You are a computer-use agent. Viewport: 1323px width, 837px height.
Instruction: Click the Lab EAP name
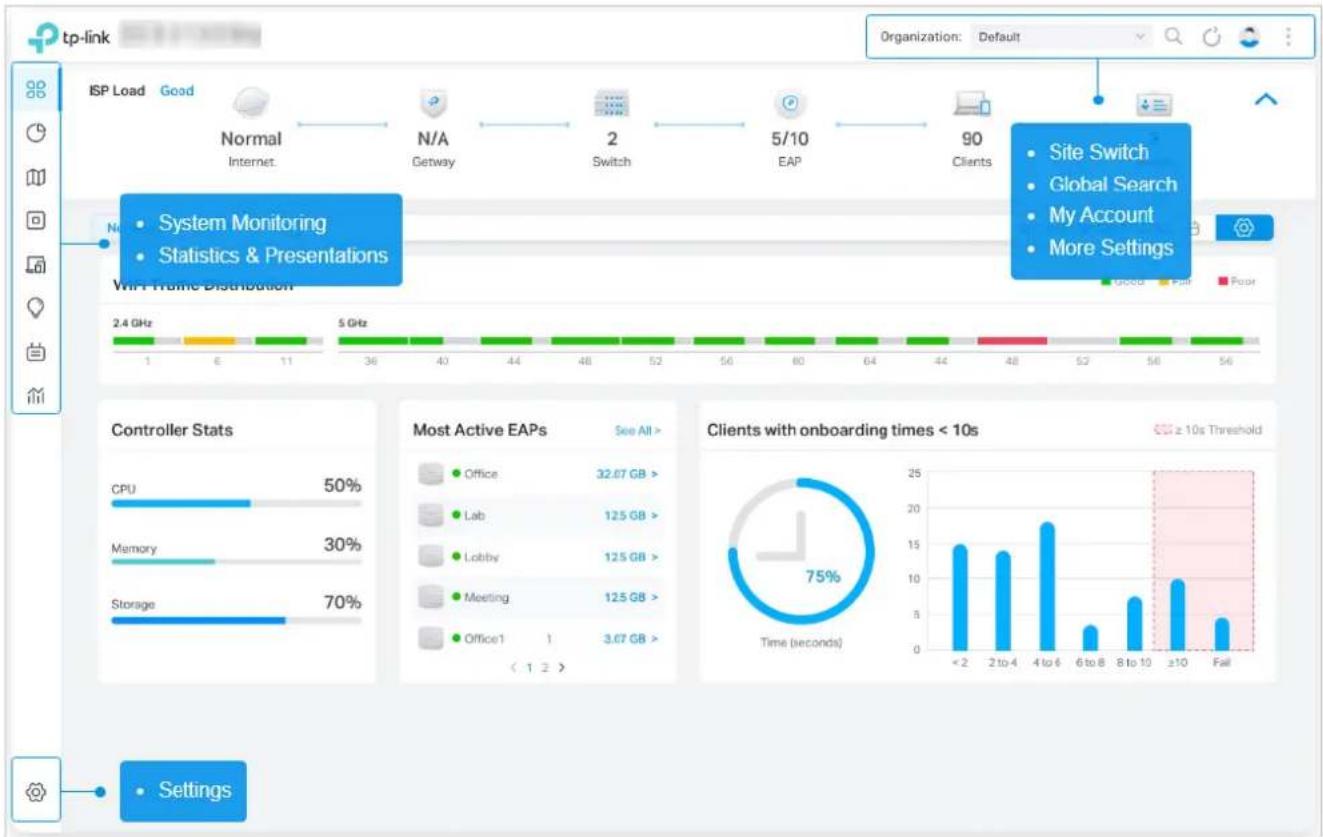(474, 515)
